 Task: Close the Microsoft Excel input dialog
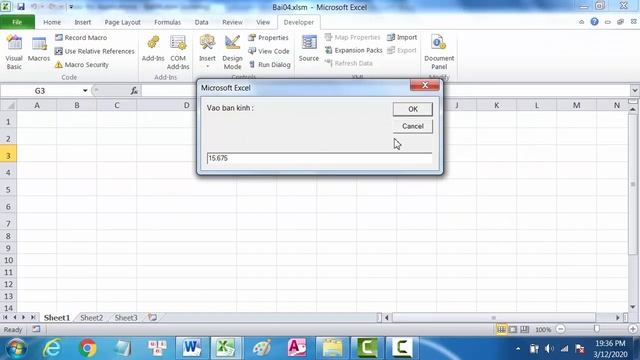coord(424,85)
